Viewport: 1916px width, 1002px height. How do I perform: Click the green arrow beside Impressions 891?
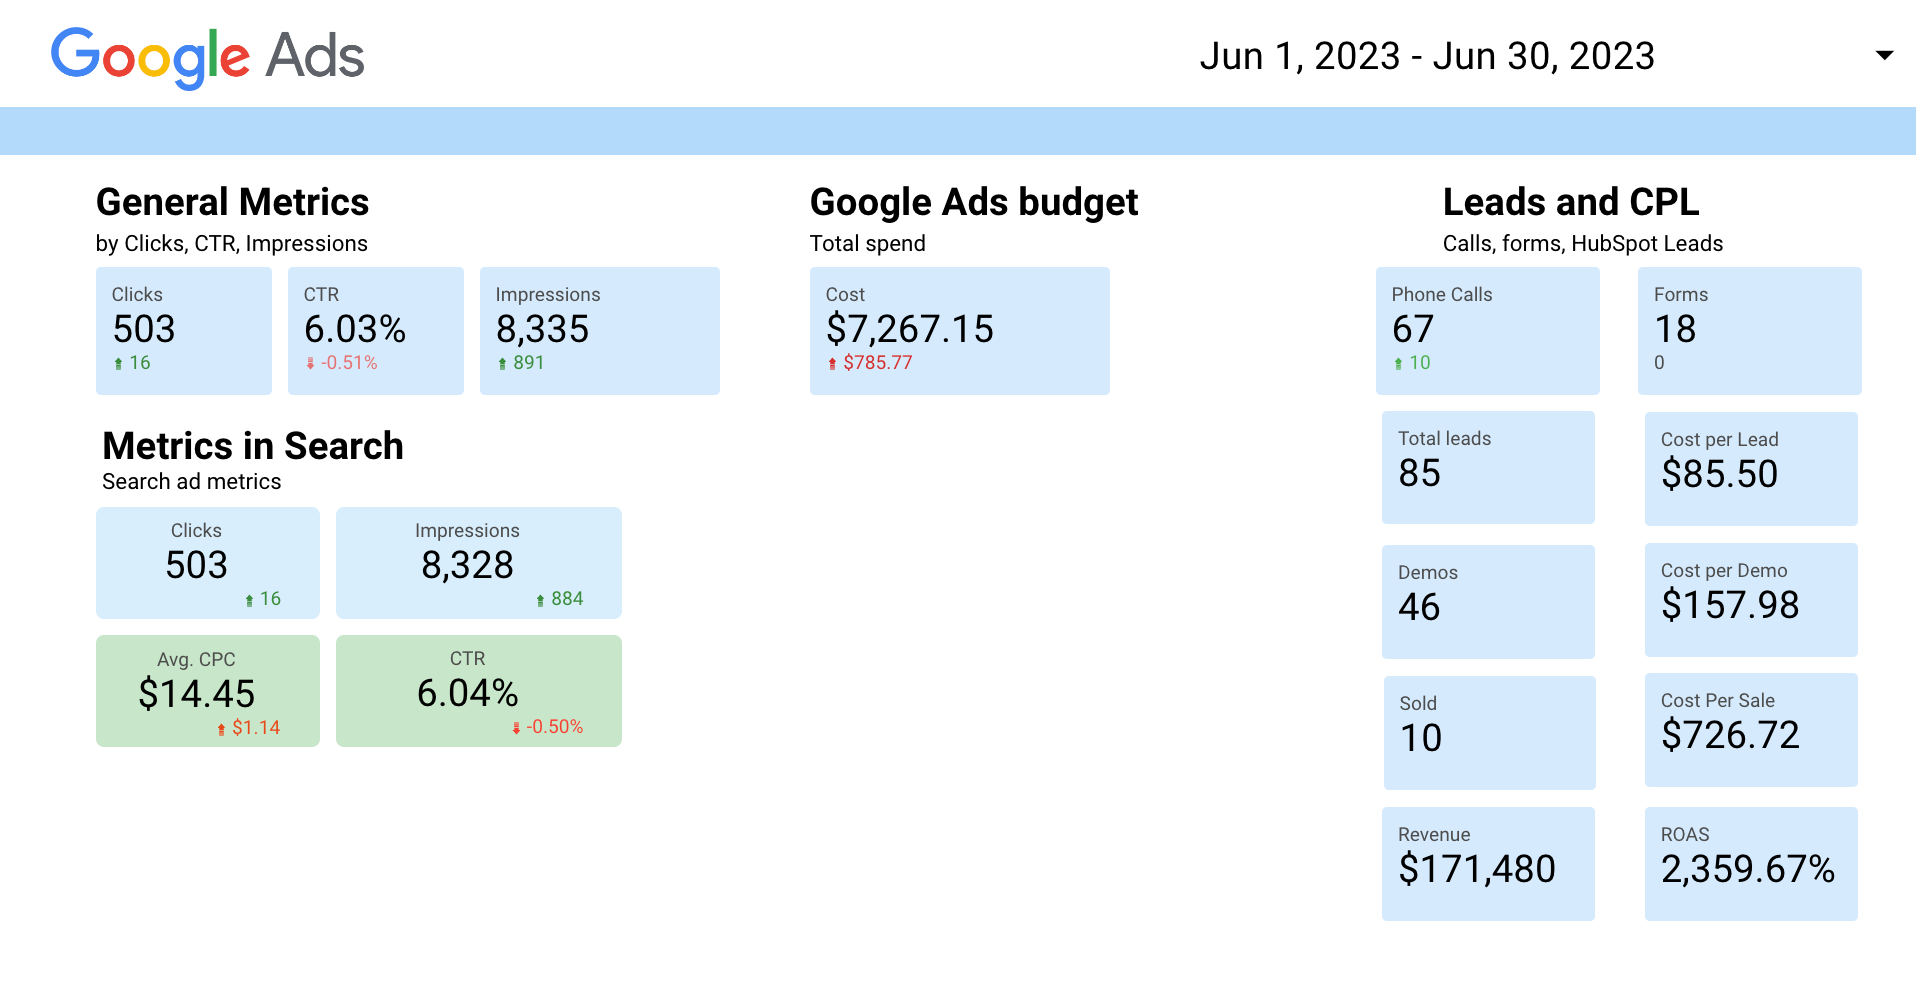point(503,363)
